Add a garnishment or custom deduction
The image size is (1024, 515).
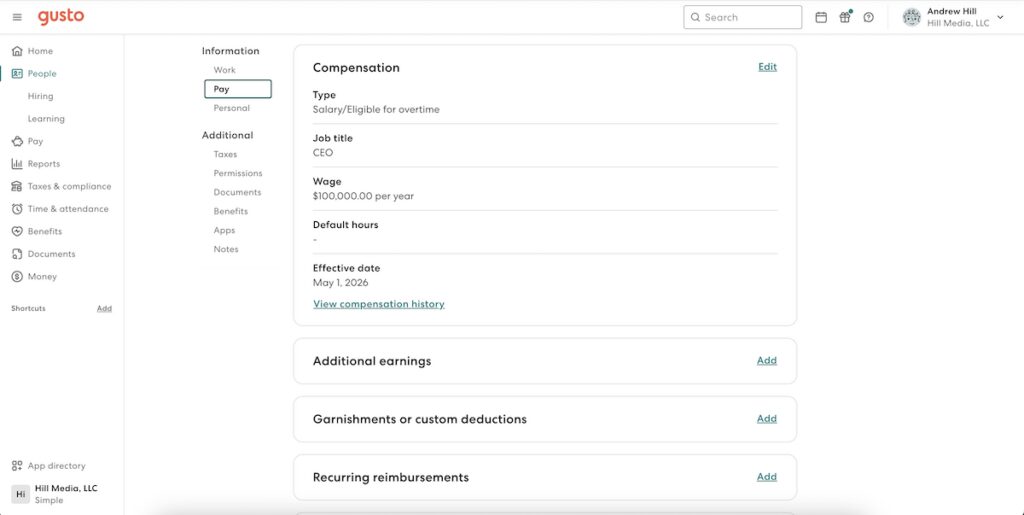click(x=767, y=418)
